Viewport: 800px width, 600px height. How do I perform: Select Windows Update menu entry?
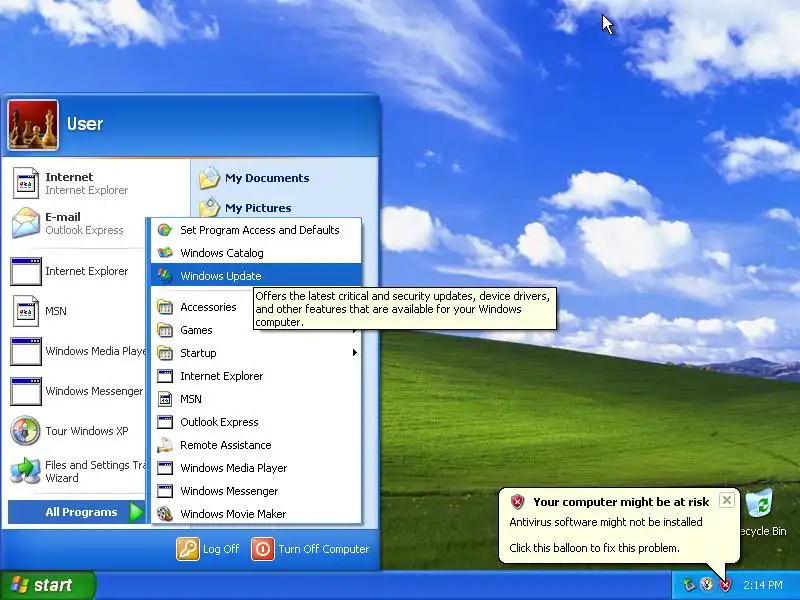[x=256, y=276]
